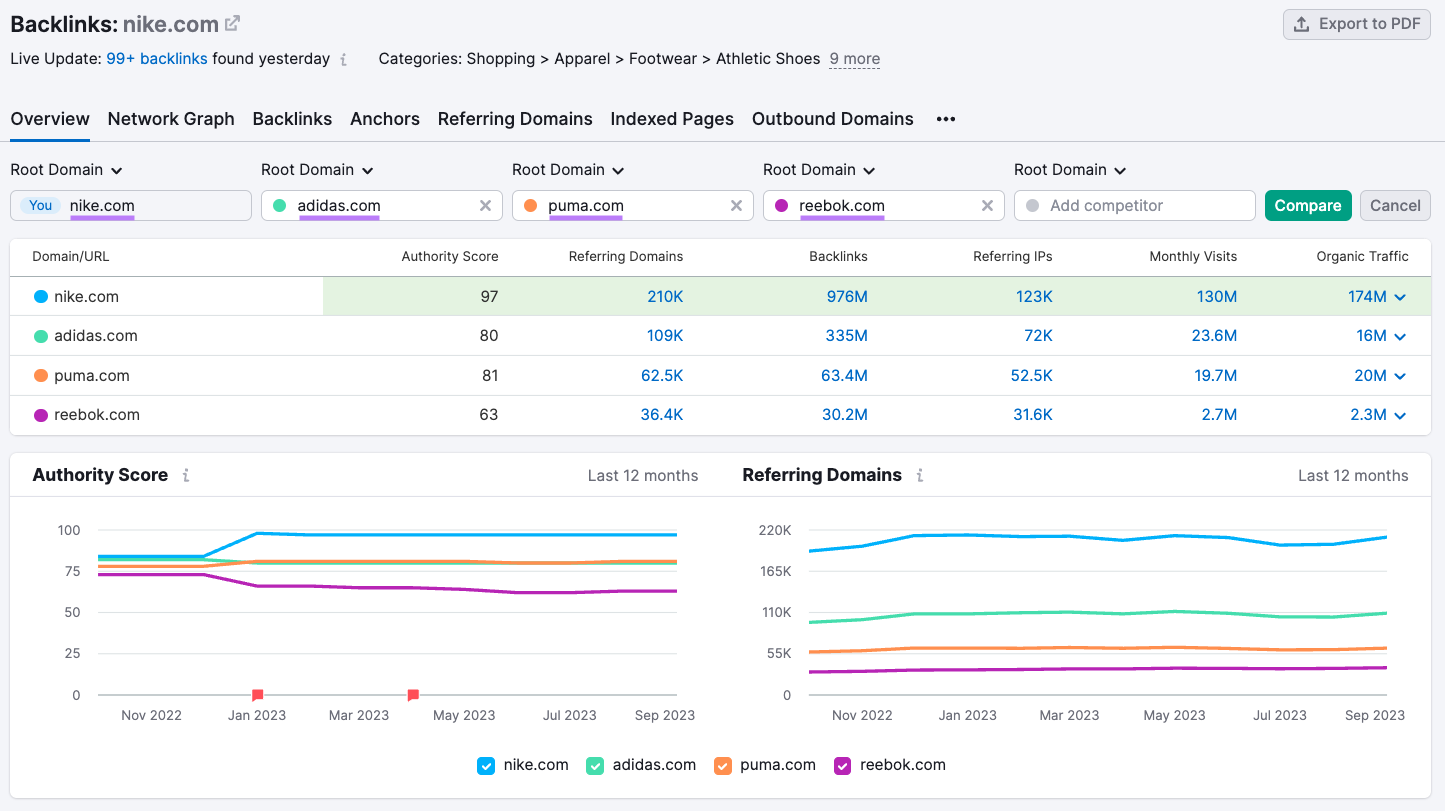Click the Add competitor input field
This screenshot has width=1445, height=811.
point(1134,205)
